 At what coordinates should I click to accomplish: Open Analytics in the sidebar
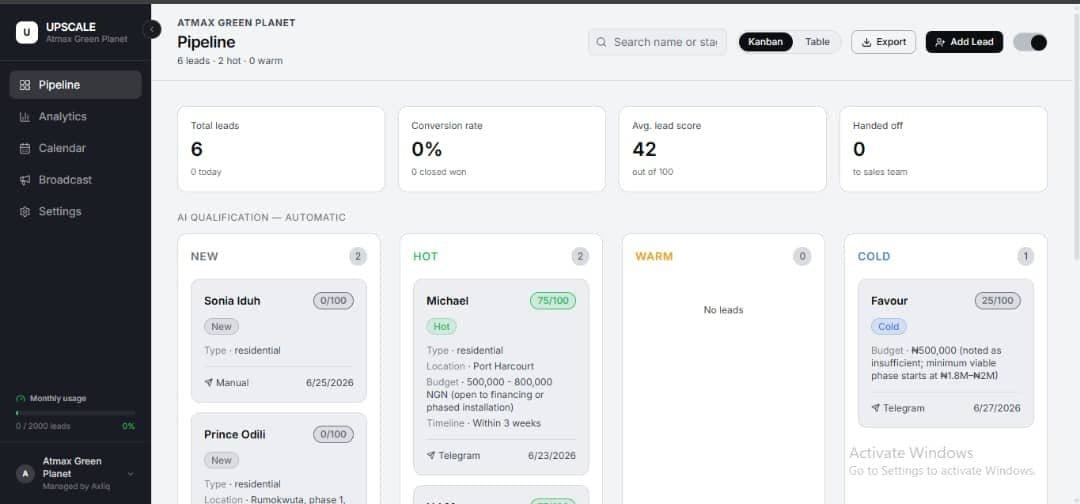tap(75, 116)
